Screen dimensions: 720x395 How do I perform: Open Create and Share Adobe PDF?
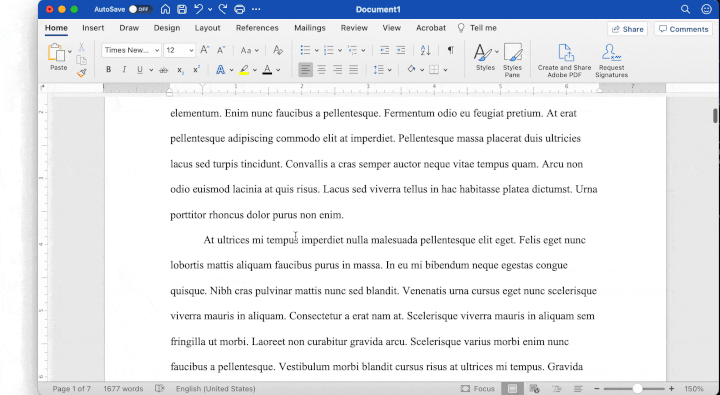tap(564, 60)
